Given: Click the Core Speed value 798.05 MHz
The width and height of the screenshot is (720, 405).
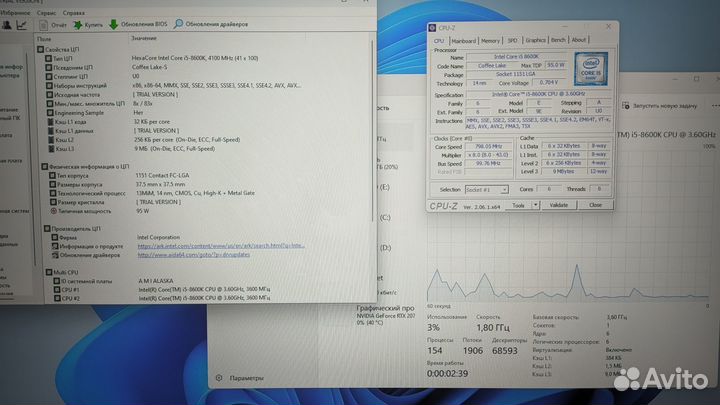Looking at the screenshot, I should (488, 146).
